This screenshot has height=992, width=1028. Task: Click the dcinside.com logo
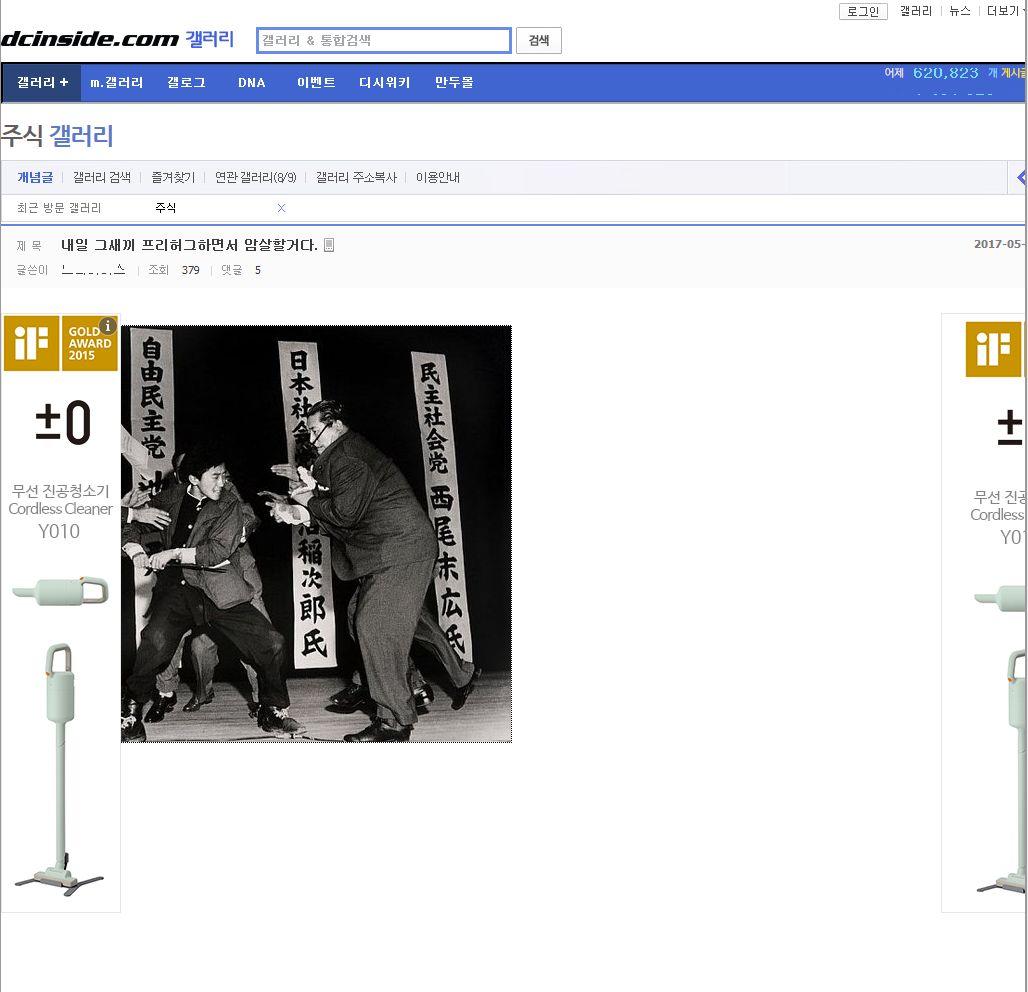[x=90, y=39]
